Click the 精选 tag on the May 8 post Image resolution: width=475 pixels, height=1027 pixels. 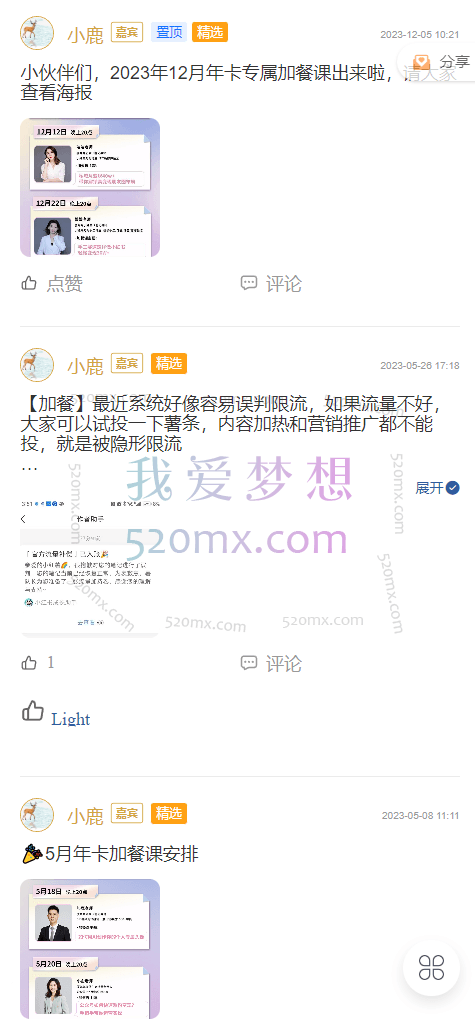169,813
